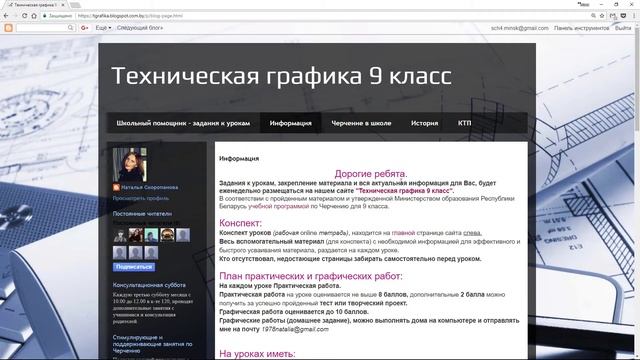The height and width of the screenshot is (360, 640).
Task: Reload the page with the refresh icon
Action: tap(24, 16)
